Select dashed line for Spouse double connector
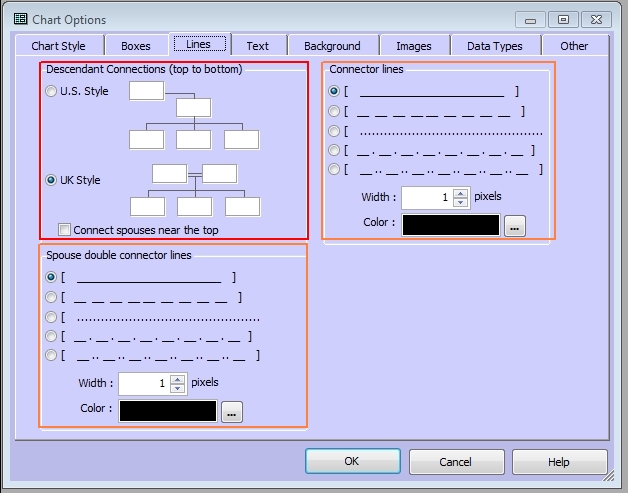 pos(51,297)
